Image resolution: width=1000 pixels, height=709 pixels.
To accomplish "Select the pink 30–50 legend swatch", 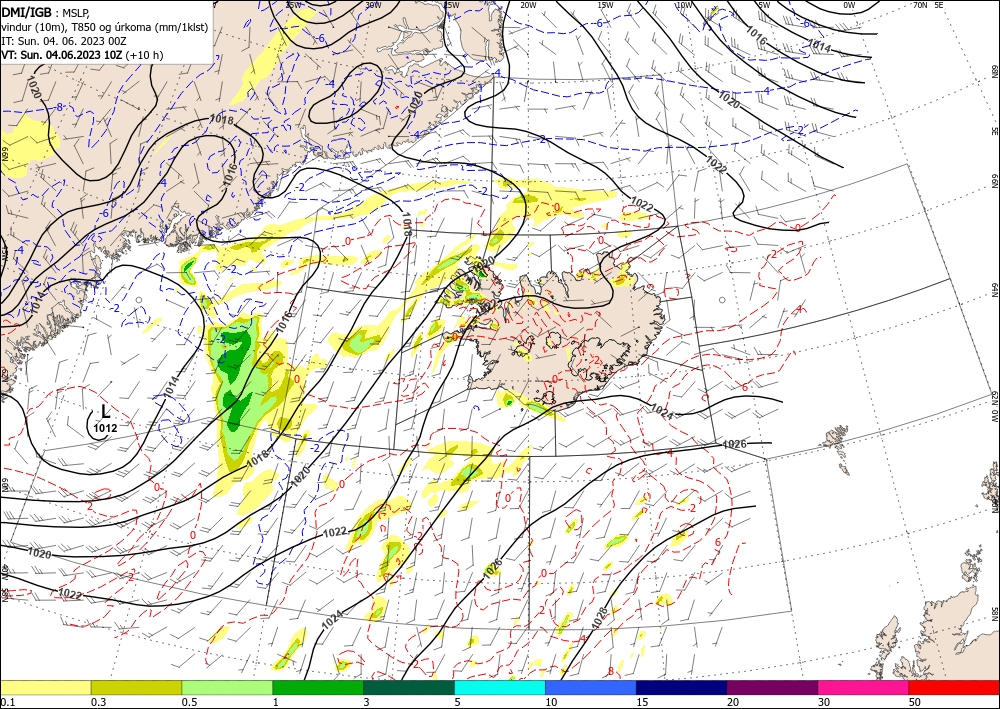I will tap(864, 687).
